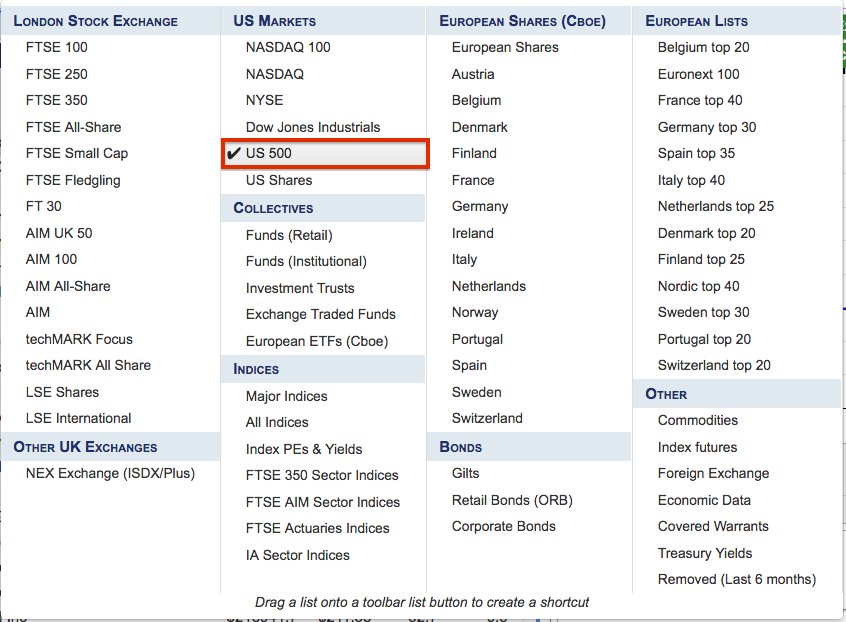Screen dimensions: 846x622
Task: Open Spain top 35
Action: 697,154
